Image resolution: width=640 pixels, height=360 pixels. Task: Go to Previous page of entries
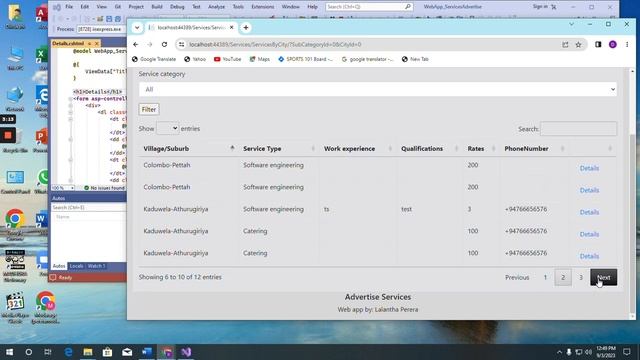click(x=517, y=278)
